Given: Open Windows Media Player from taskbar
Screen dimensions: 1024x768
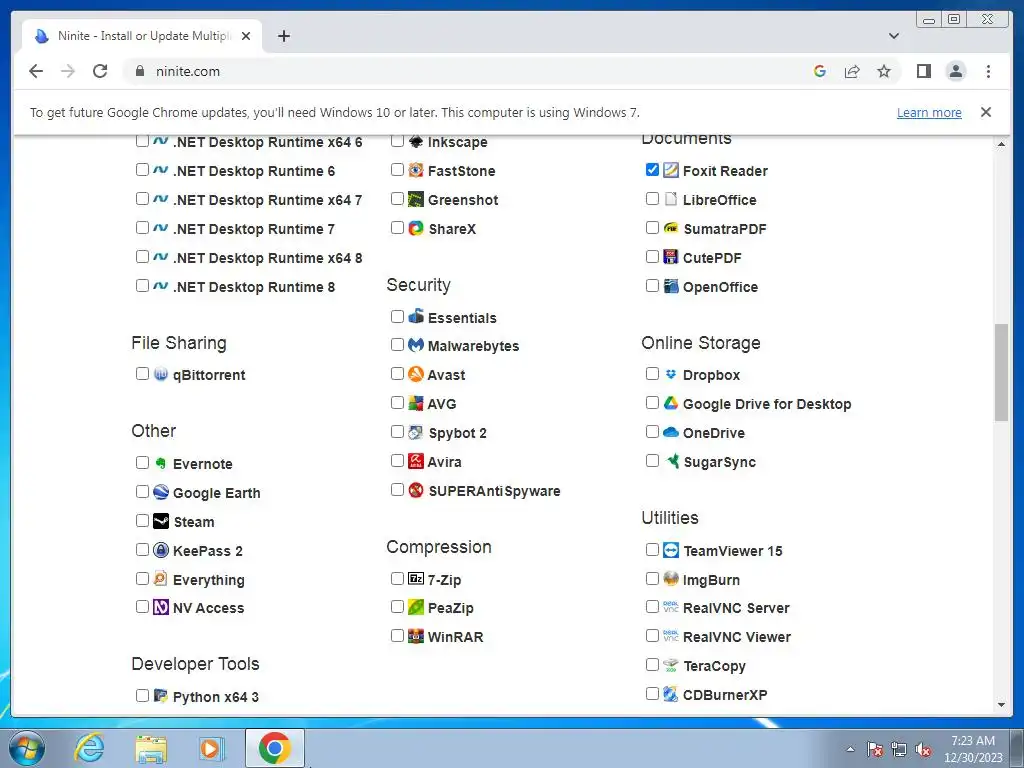Looking at the screenshot, I should 211,748.
